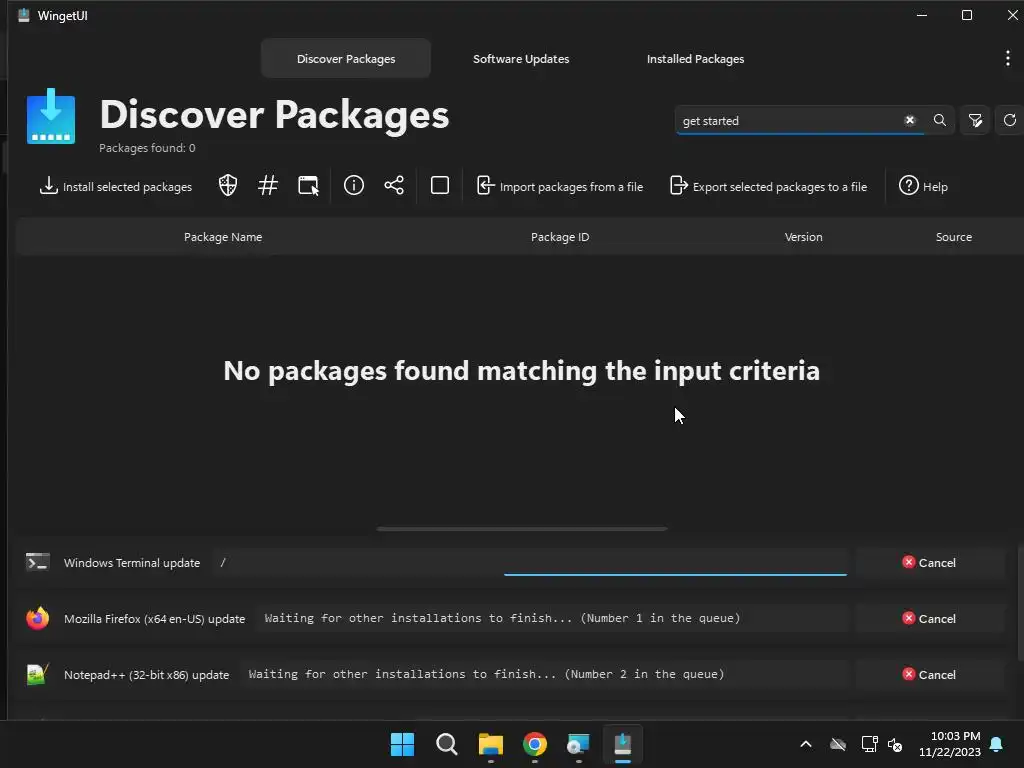1024x768 pixels.
Task: Cancel the Notepad++ update
Action: (x=929, y=675)
